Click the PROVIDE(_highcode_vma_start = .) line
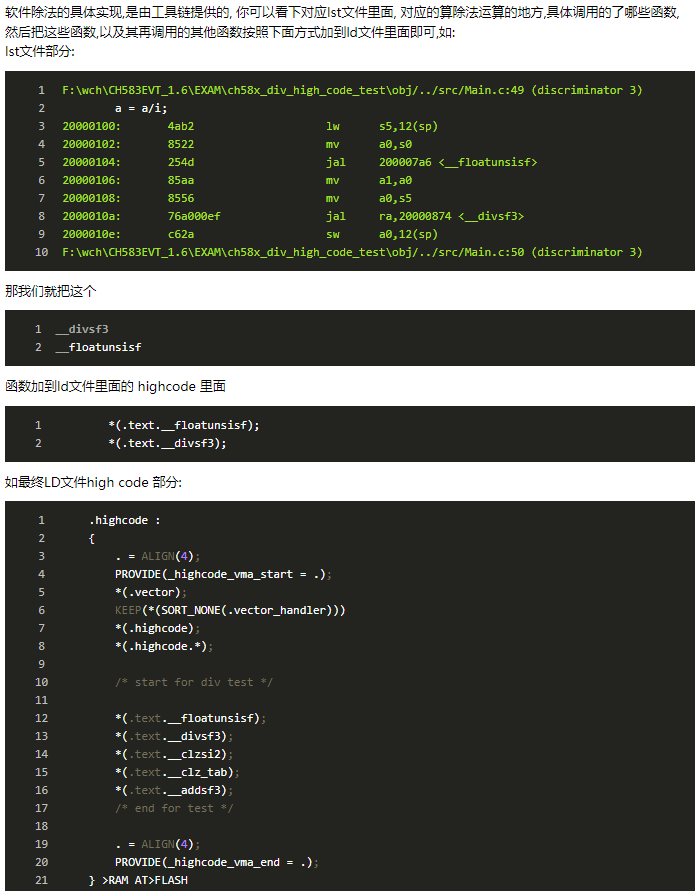This screenshot has height=891, width=695. coord(223,574)
